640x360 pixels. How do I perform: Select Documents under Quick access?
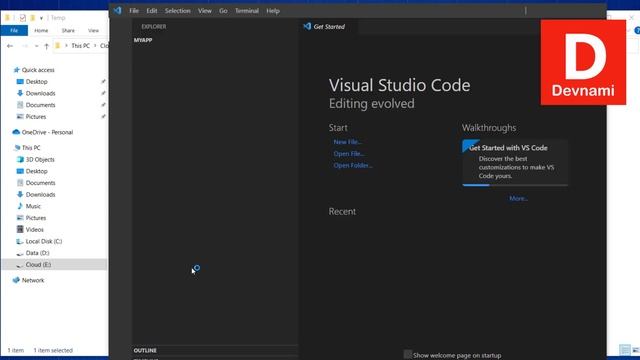40,105
